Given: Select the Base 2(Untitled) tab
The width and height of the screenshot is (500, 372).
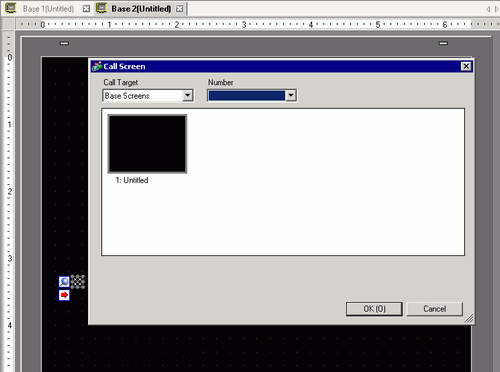Looking at the screenshot, I should click(x=141, y=9).
